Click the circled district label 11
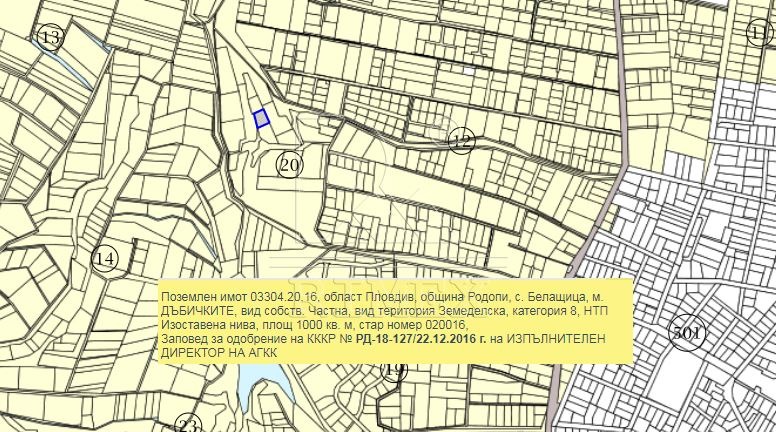This screenshot has width=776, height=432. (x=759, y=34)
